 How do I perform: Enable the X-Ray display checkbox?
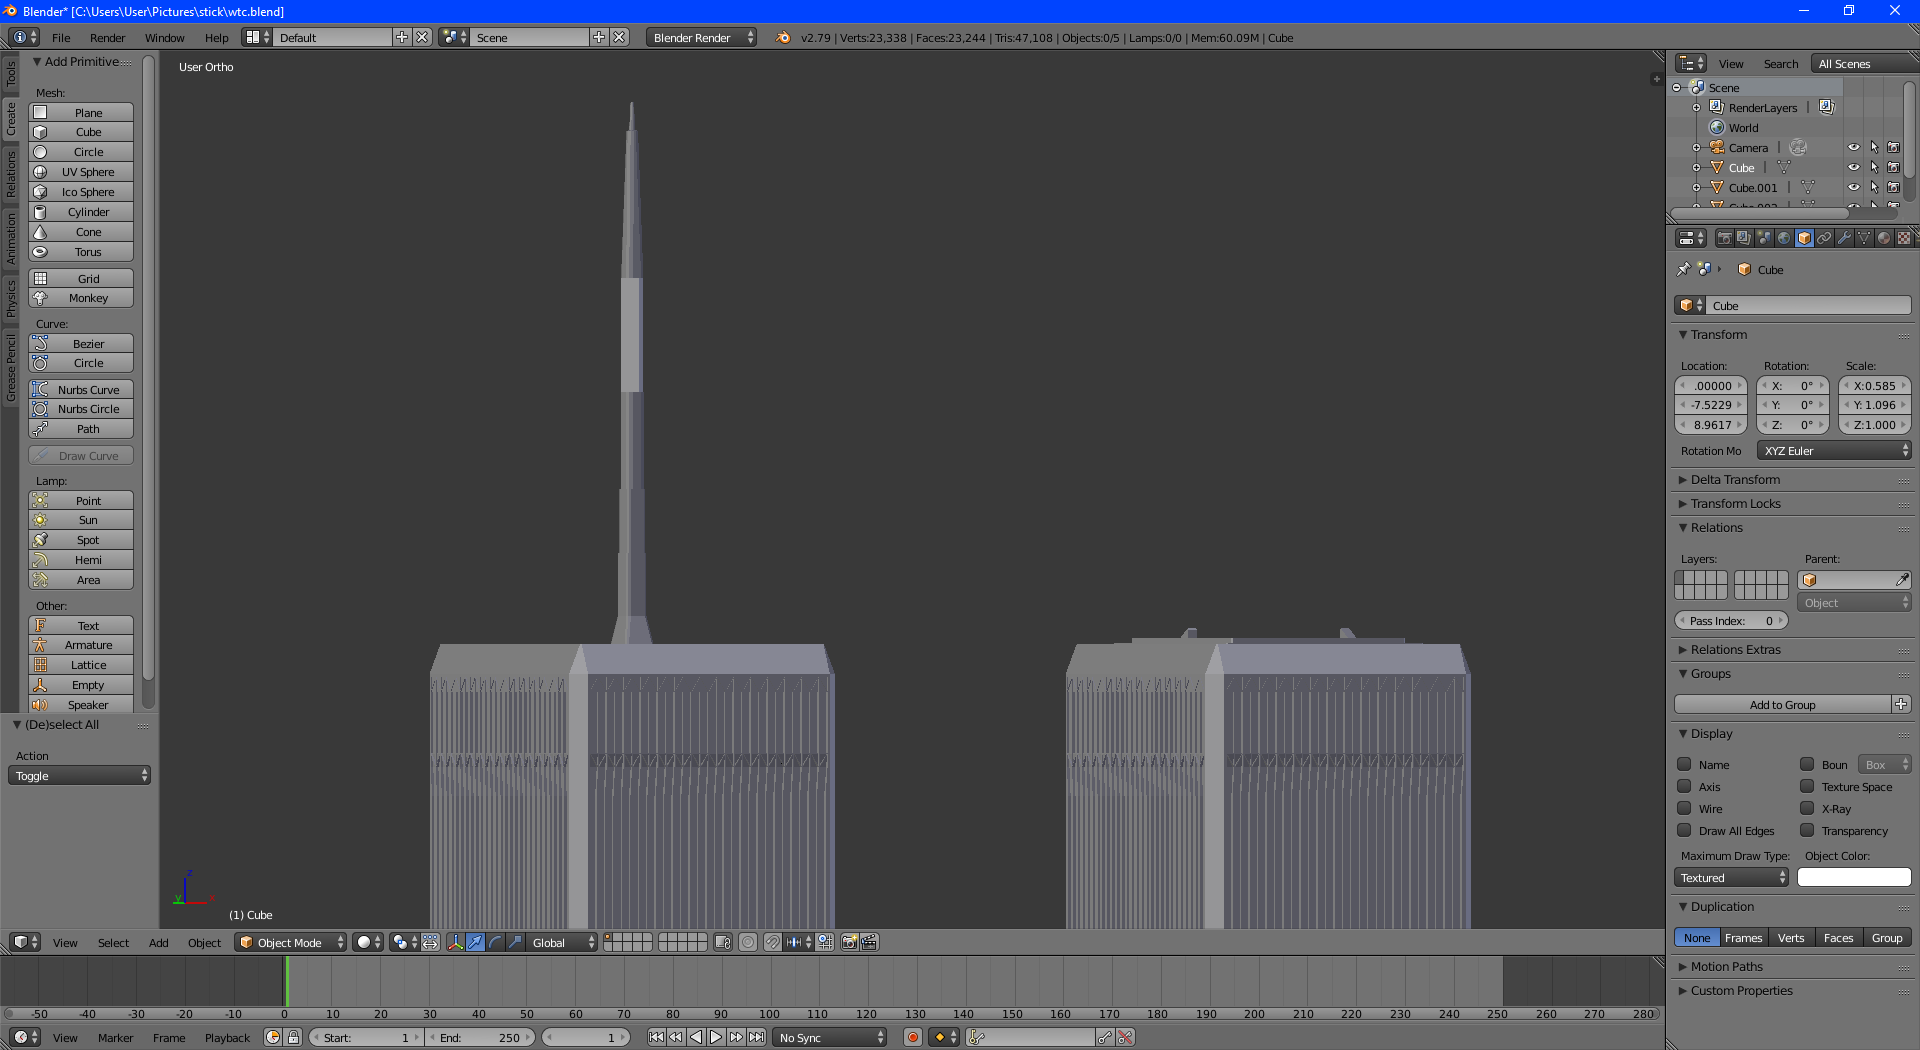pyautogui.click(x=1807, y=808)
